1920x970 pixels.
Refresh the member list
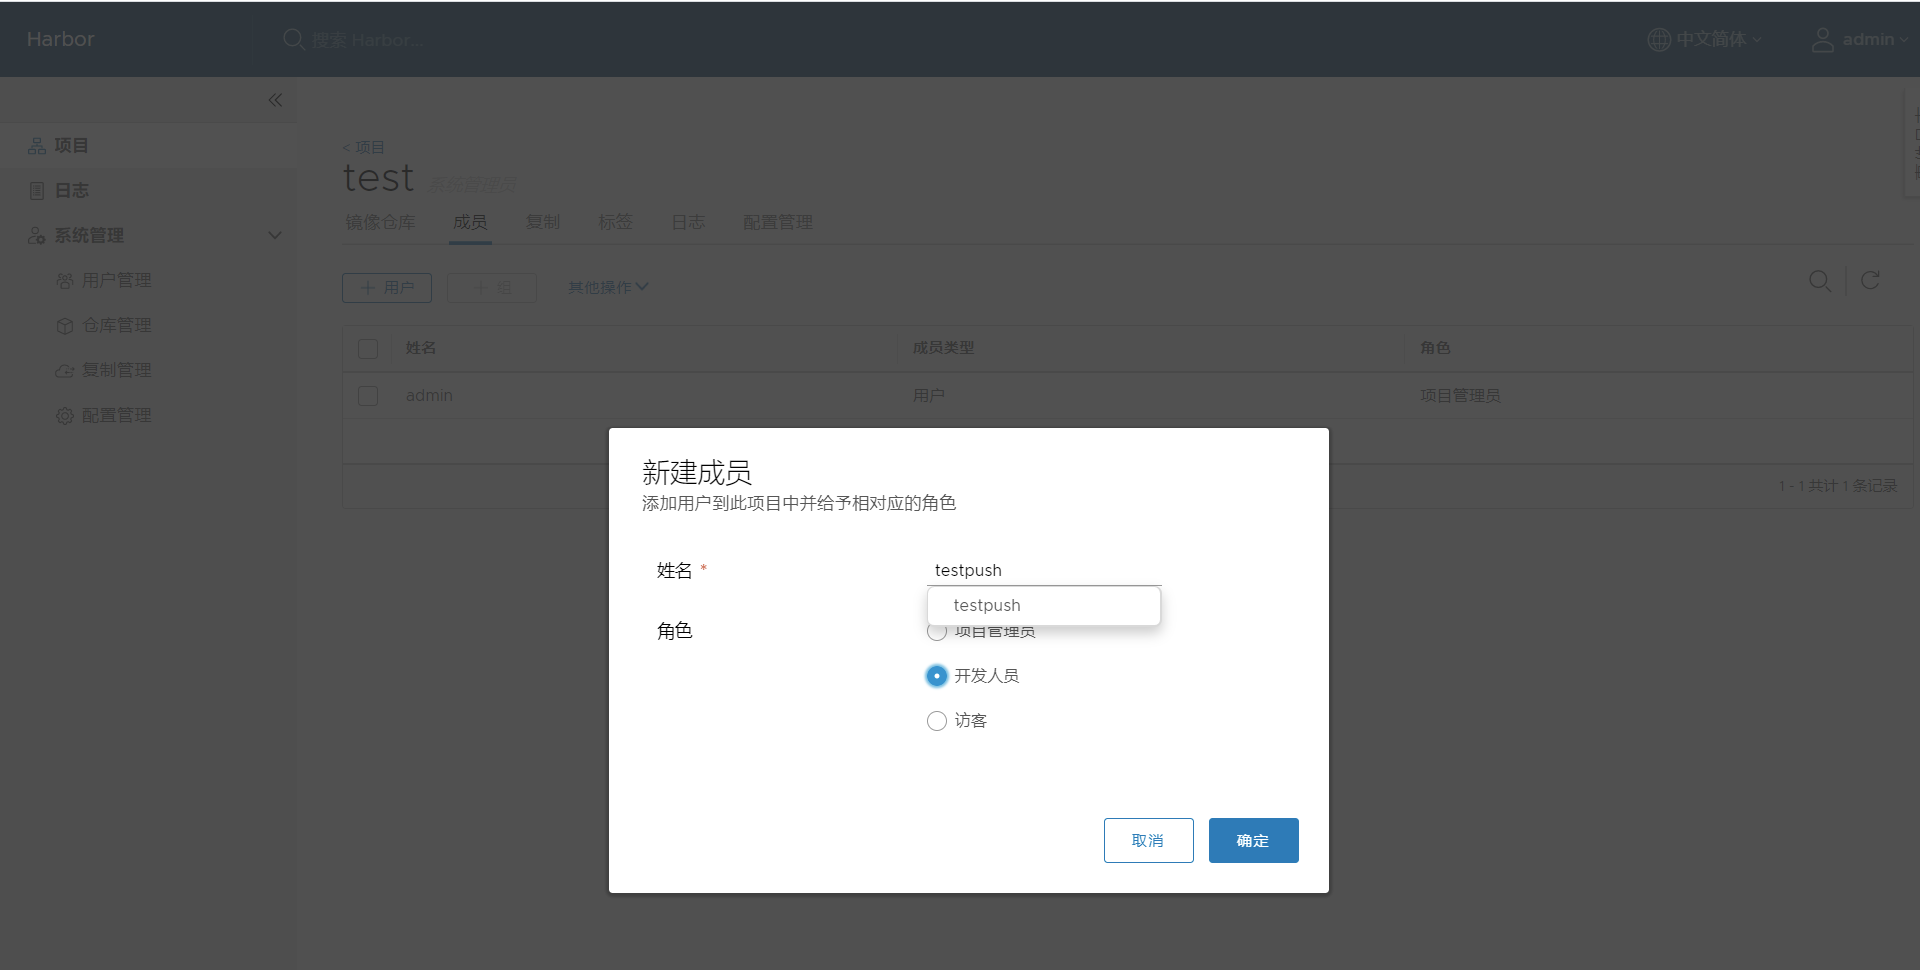click(1870, 281)
